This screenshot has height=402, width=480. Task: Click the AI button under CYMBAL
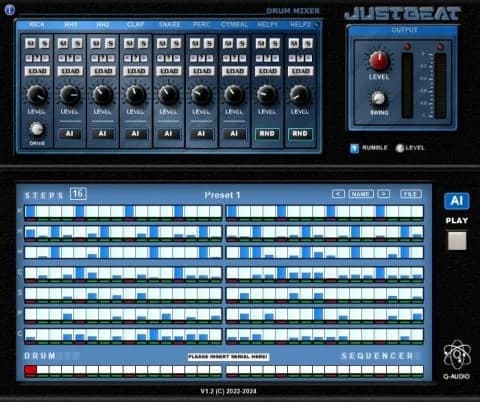[x=234, y=134]
